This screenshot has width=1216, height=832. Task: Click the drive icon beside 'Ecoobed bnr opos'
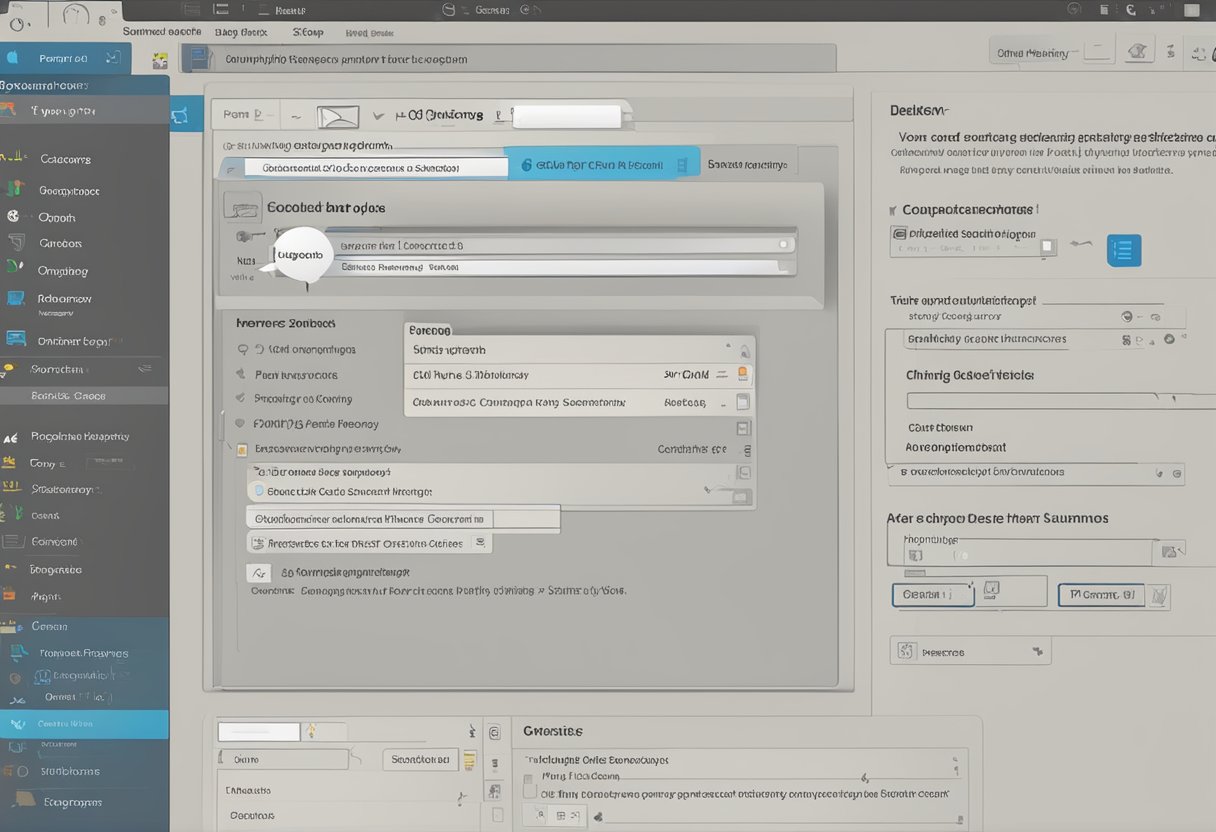pyautogui.click(x=242, y=207)
